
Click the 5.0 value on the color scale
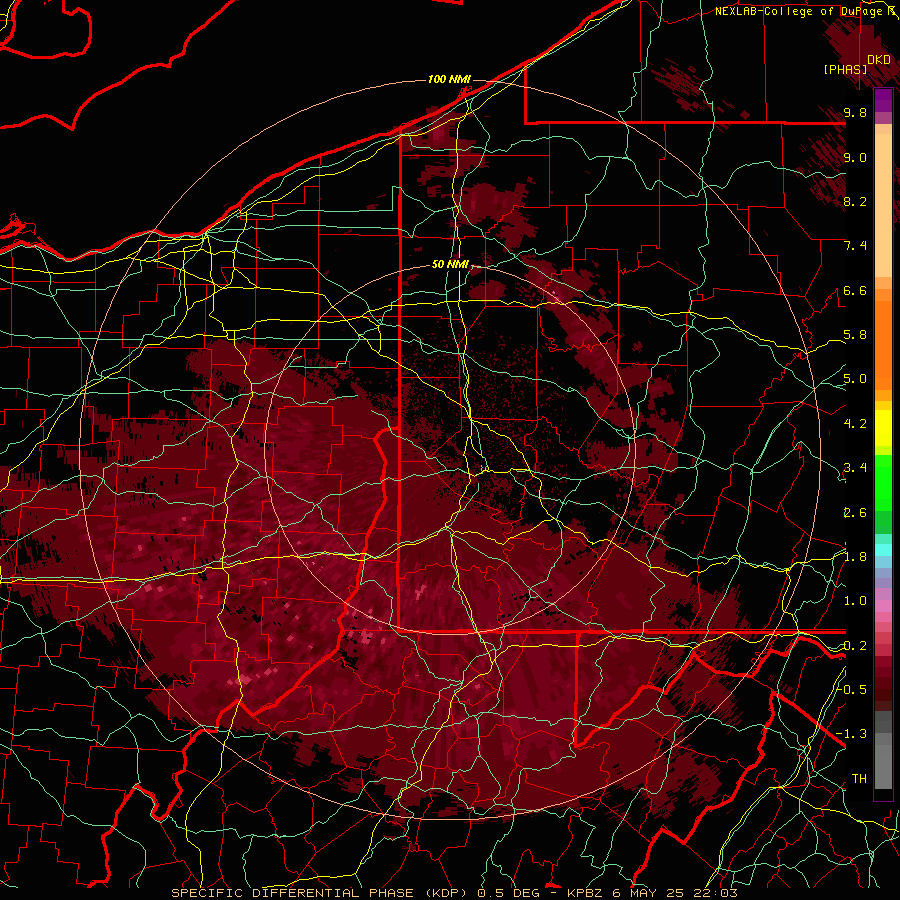pos(855,379)
